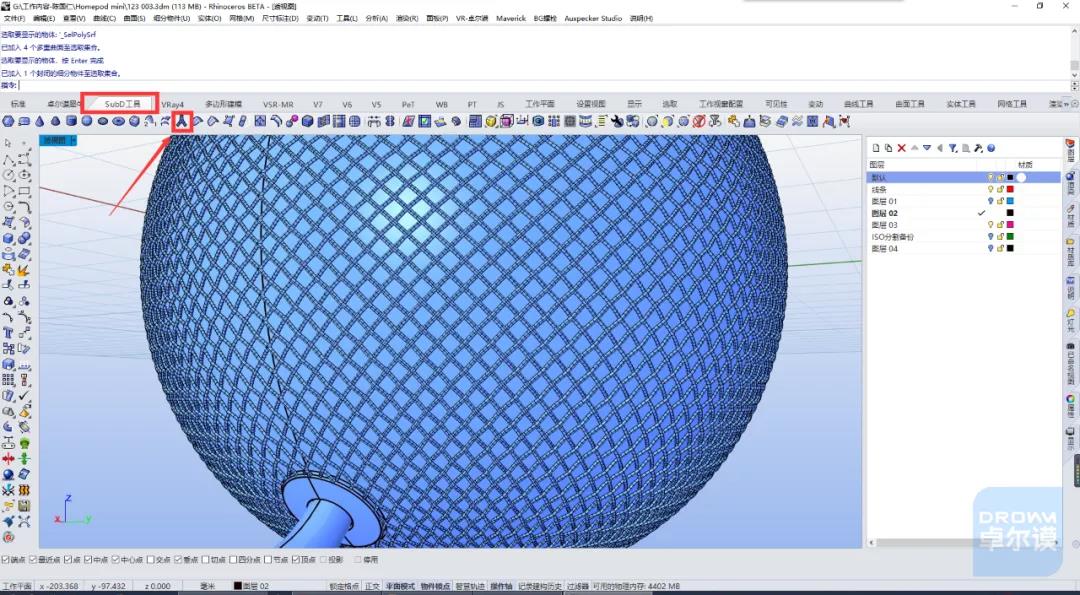Toggle visibility bulb of 图层 04

click(990, 249)
